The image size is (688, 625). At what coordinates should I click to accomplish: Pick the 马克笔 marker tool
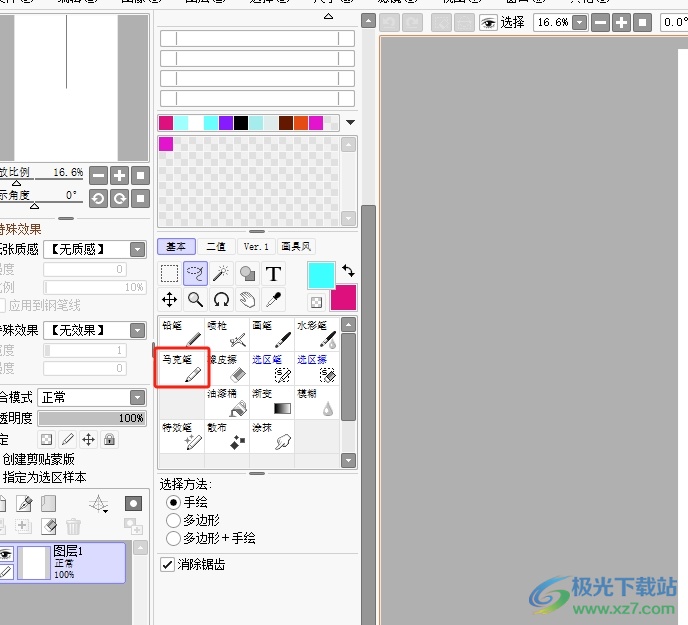182,368
